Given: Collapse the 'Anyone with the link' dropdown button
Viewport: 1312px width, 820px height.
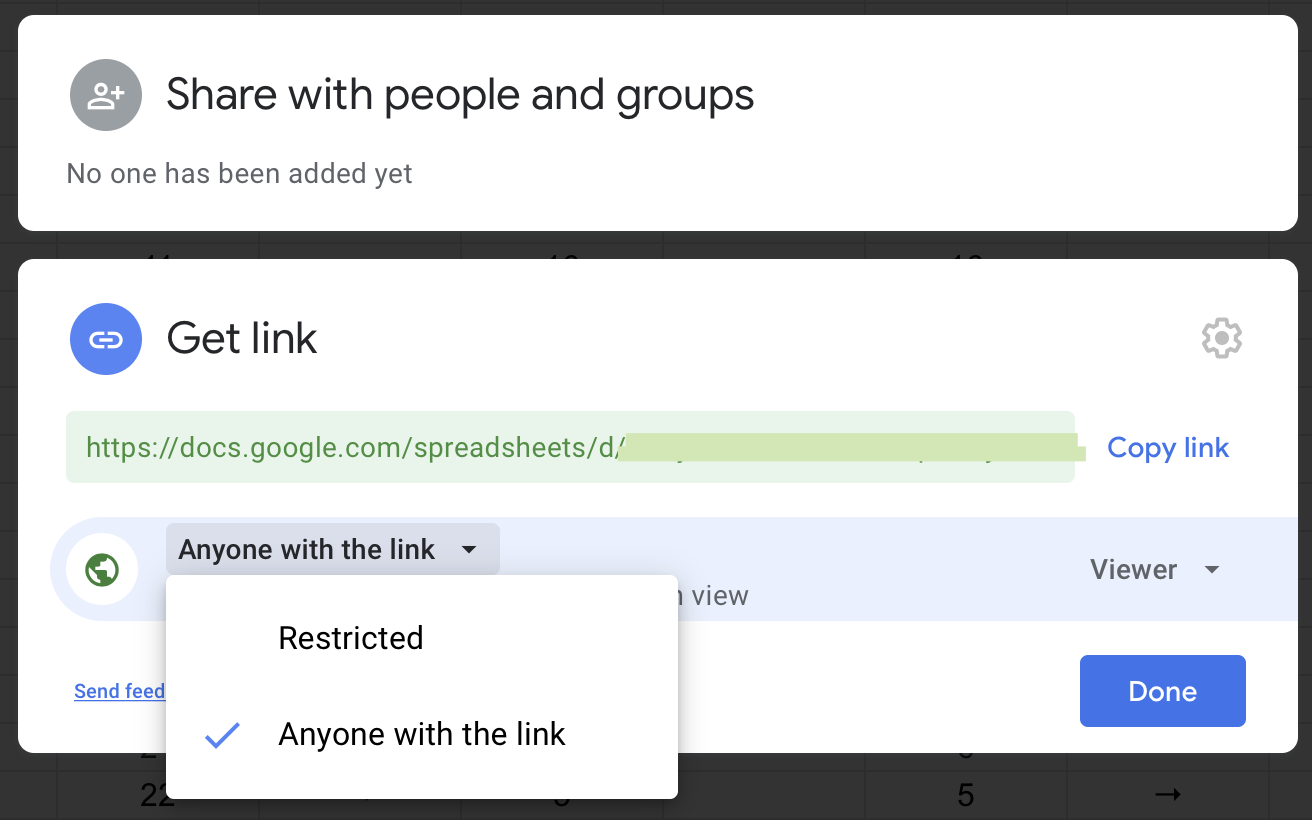Looking at the screenshot, I should click(x=332, y=550).
